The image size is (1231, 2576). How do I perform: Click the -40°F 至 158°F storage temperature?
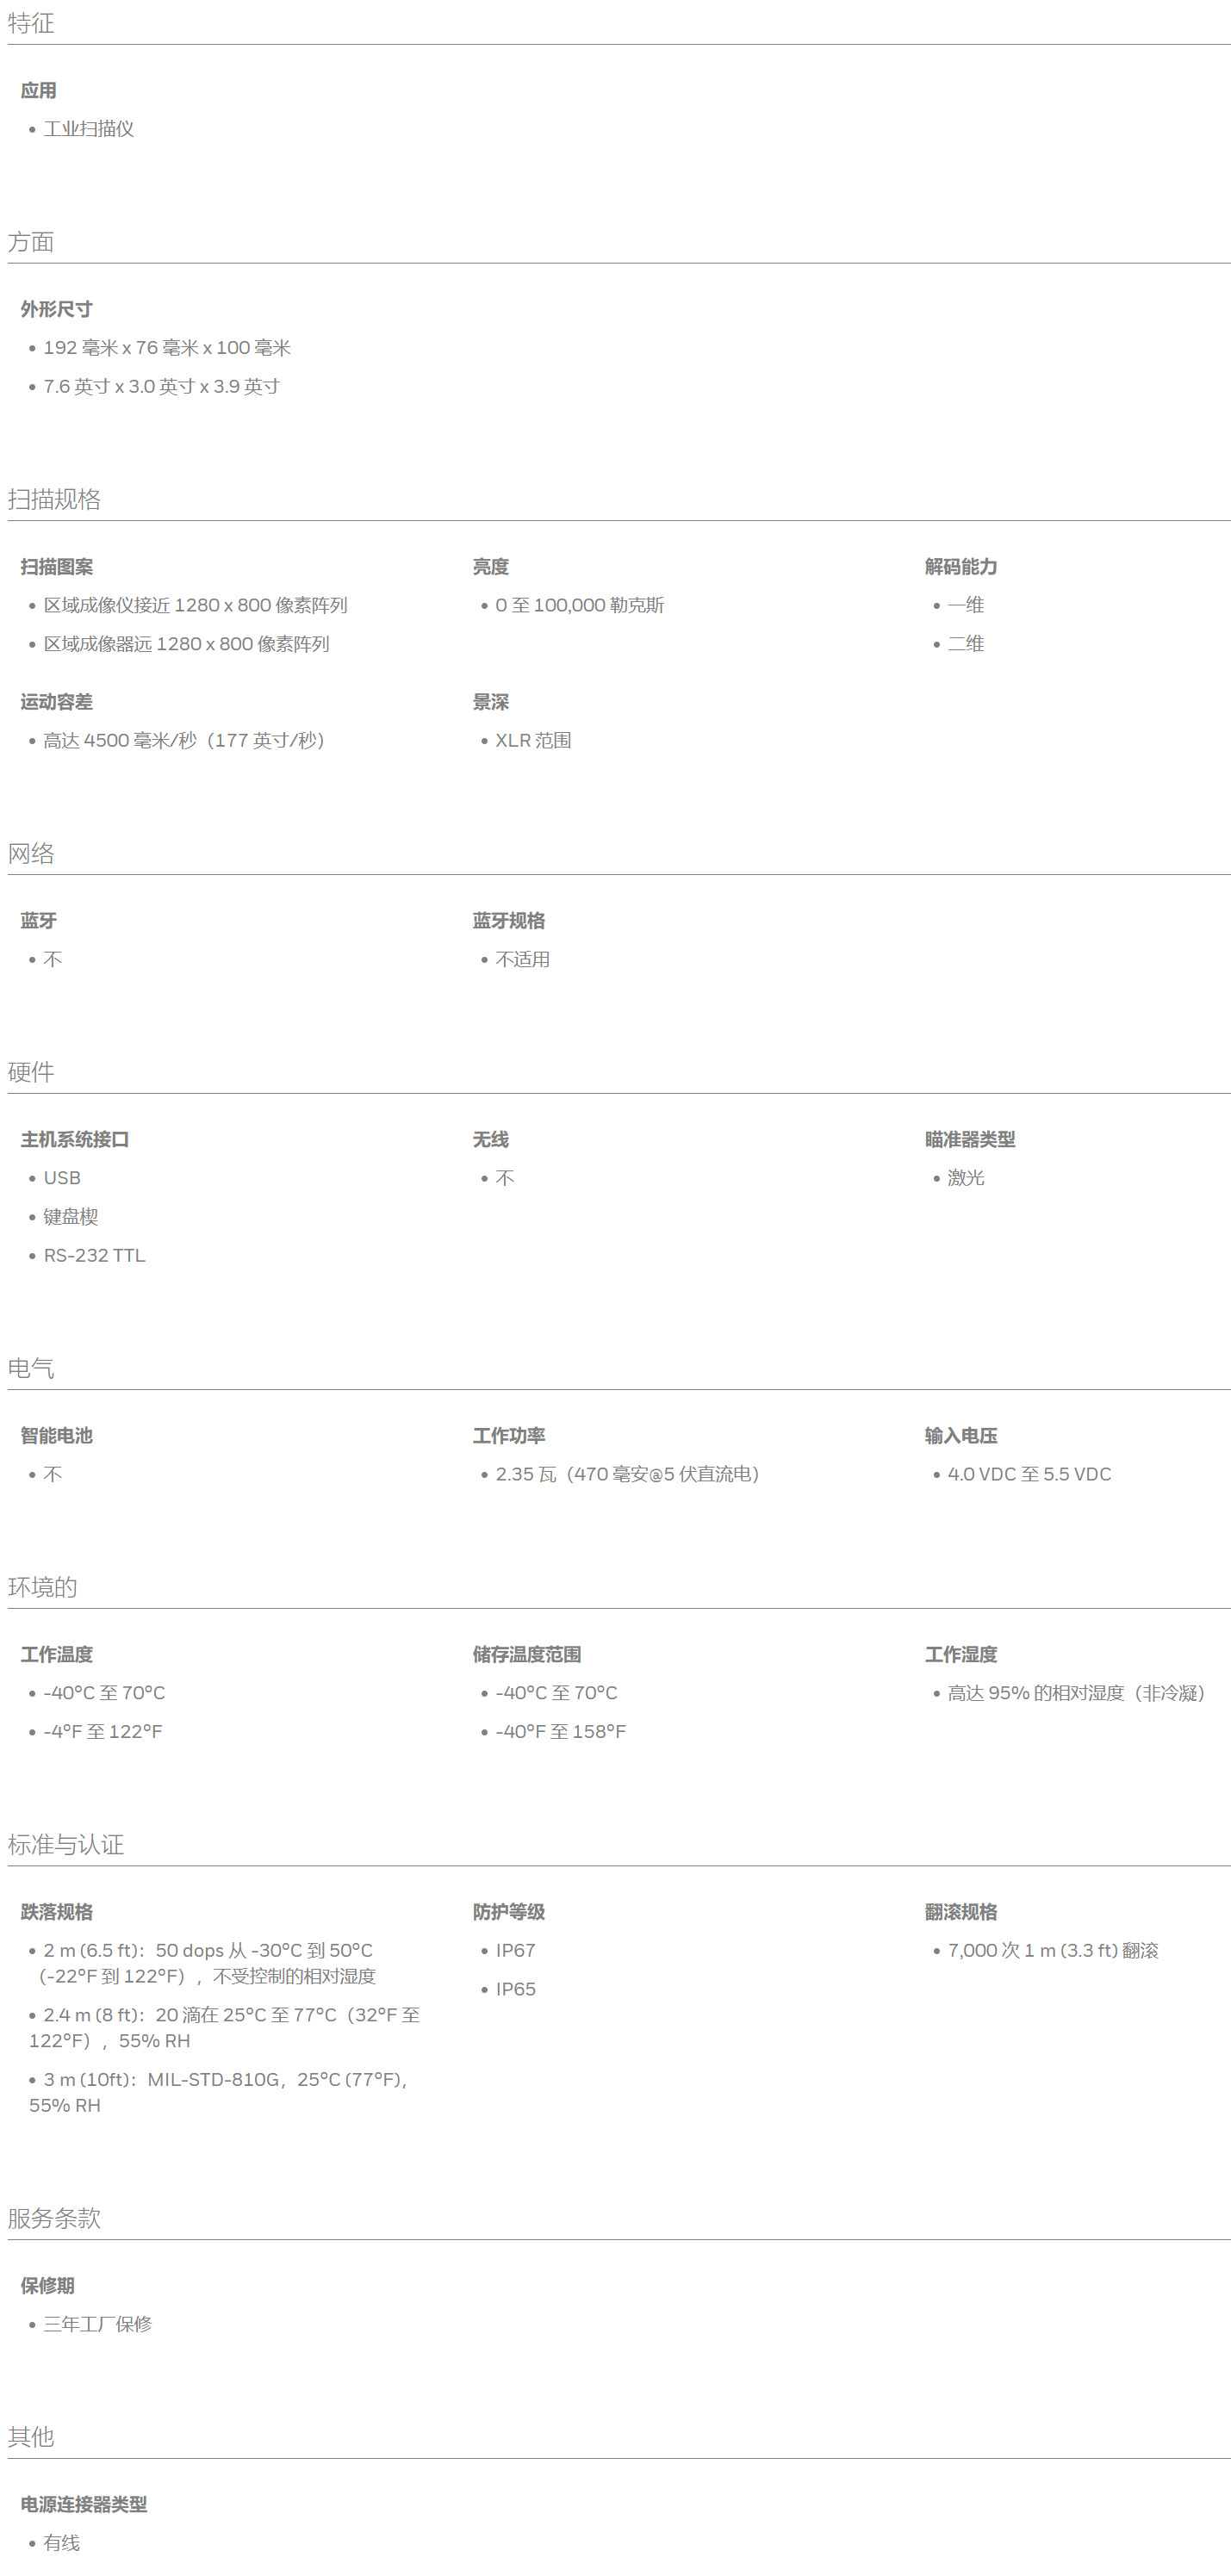pos(561,1732)
